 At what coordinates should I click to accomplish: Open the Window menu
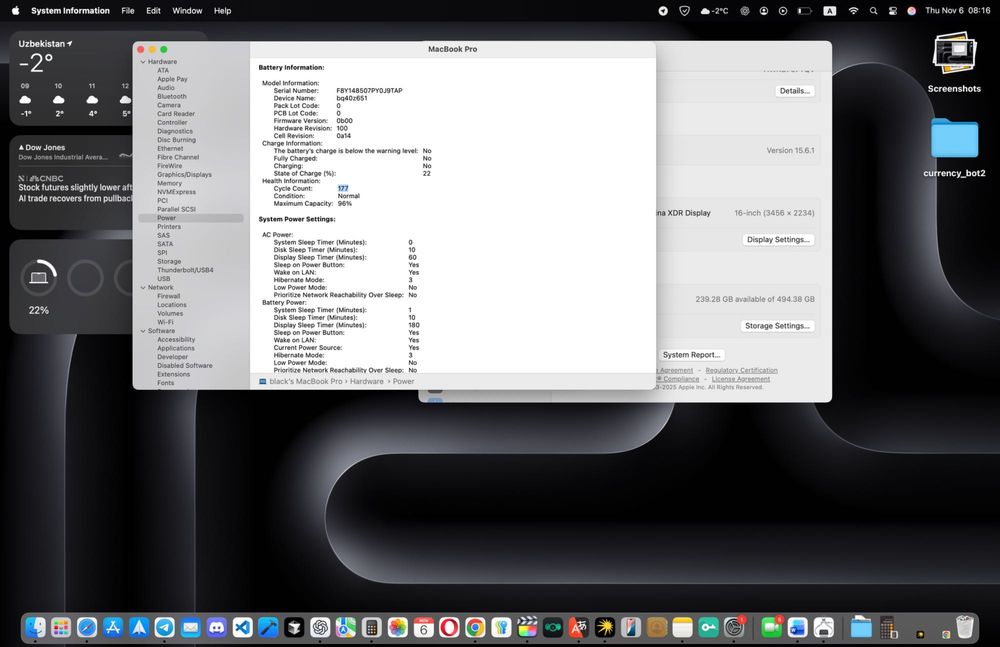[x=187, y=11]
